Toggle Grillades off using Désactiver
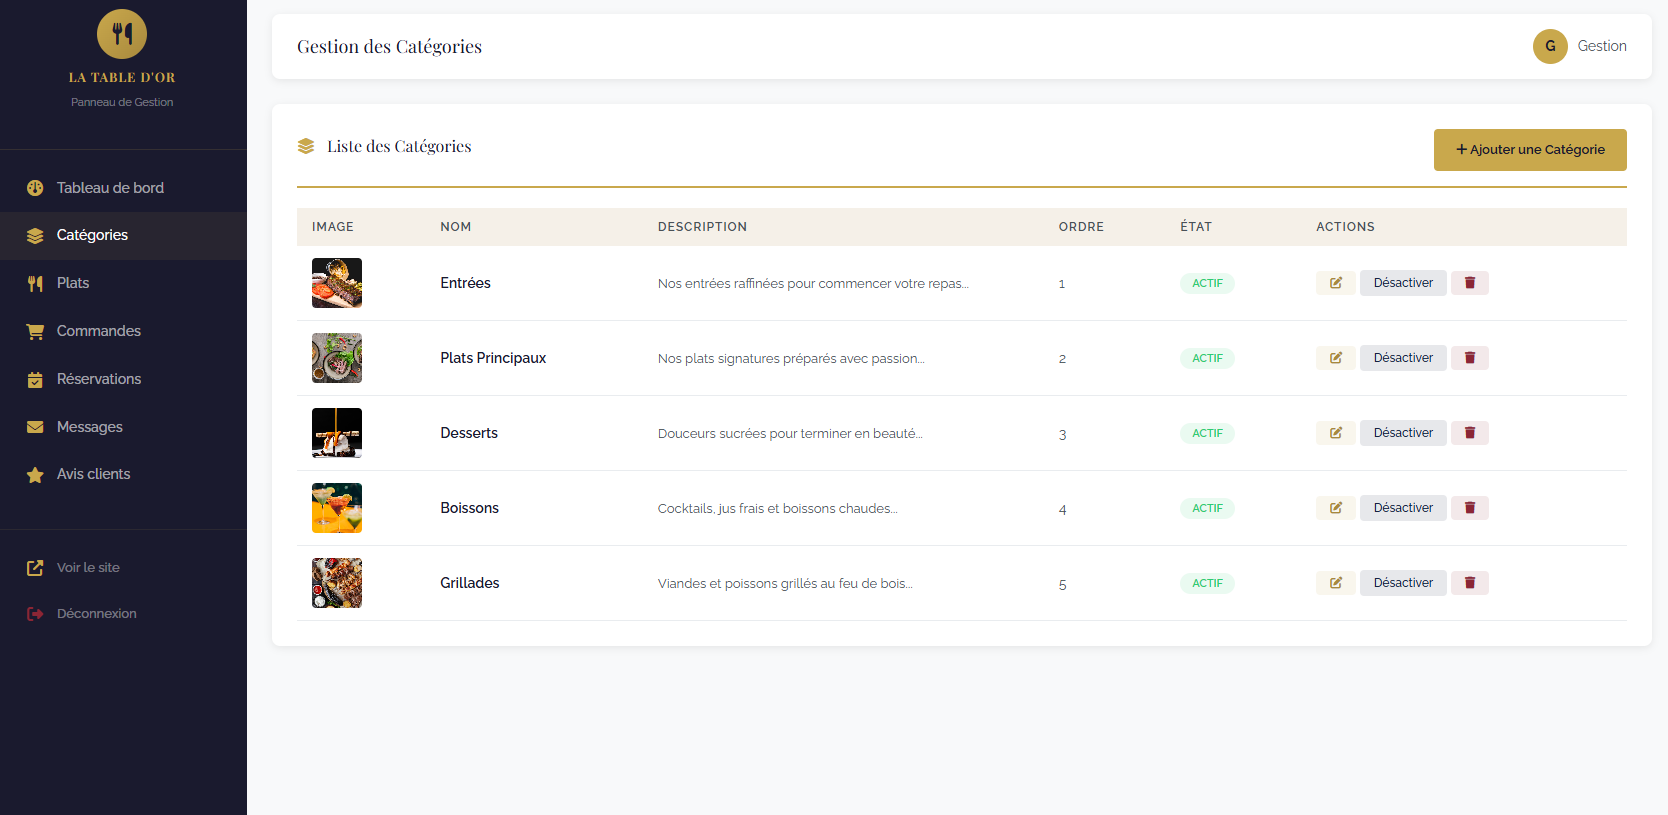 [x=1402, y=583]
